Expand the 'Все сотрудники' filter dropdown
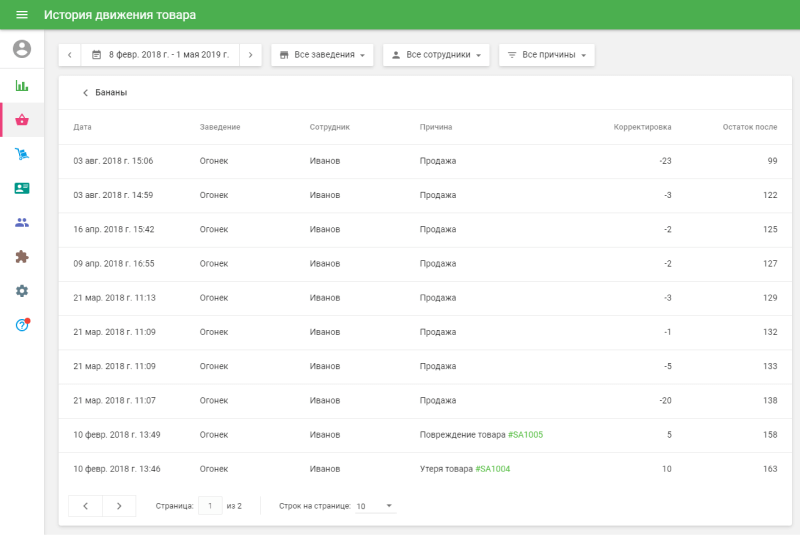The width and height of the screenshot is (800, 535). pos(436,55)
